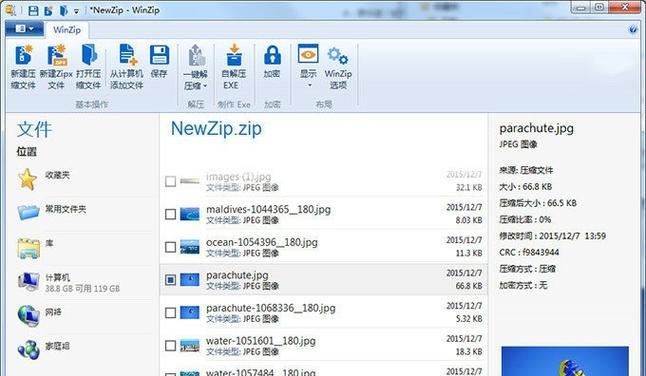The image size is (646, 376).
Task: Click the 自解压EXE icon
Action: (234, 55)
